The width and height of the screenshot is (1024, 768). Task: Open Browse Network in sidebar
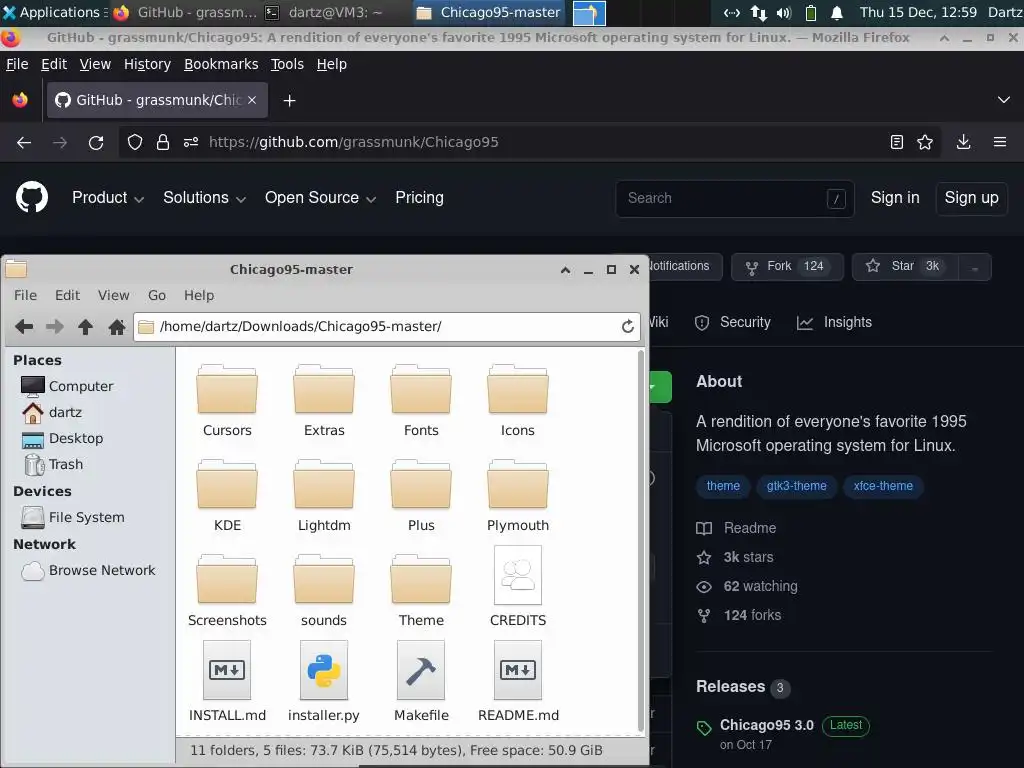[88, 570]
